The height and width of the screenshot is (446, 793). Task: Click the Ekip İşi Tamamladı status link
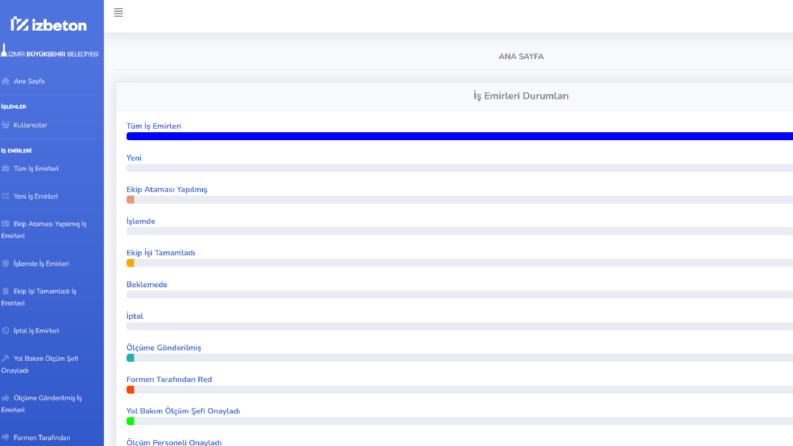point(161,252)
